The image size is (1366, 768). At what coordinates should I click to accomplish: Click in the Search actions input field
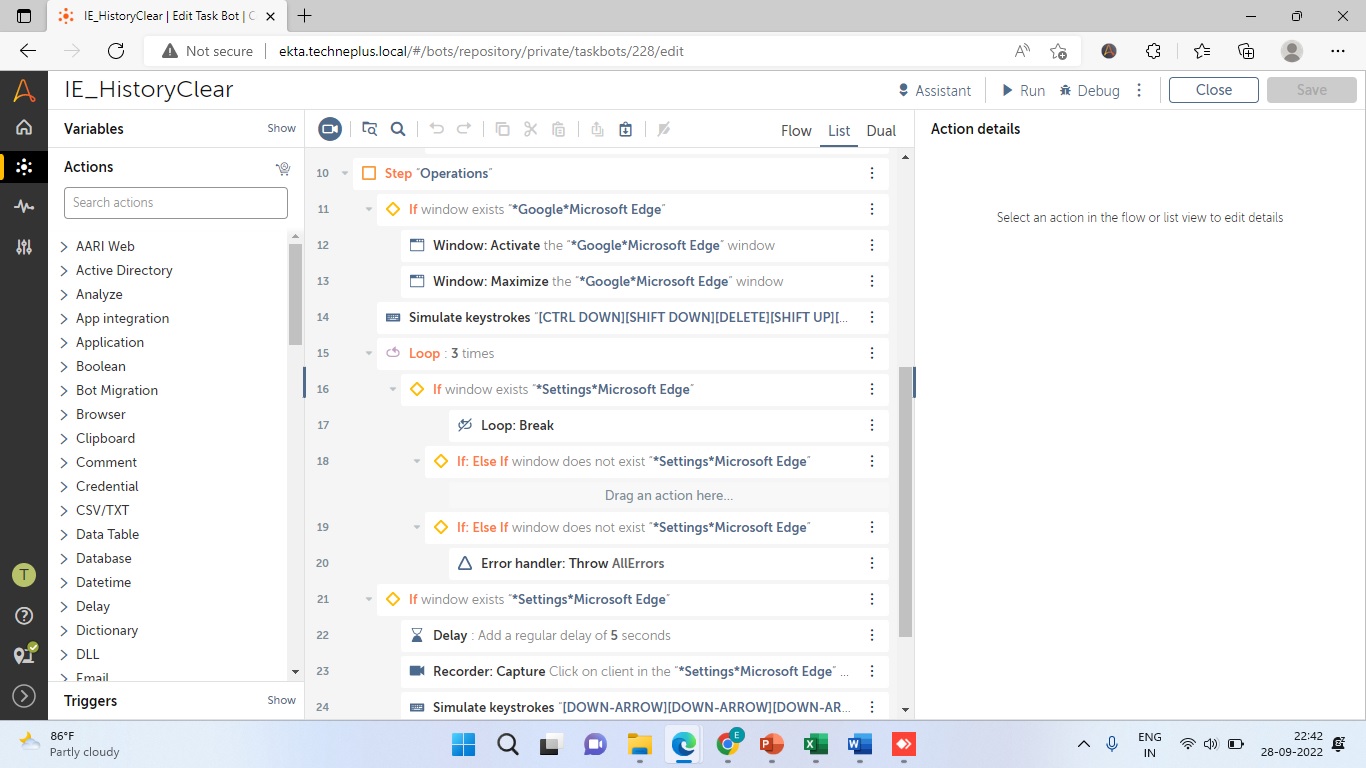(x=176, y=203)
